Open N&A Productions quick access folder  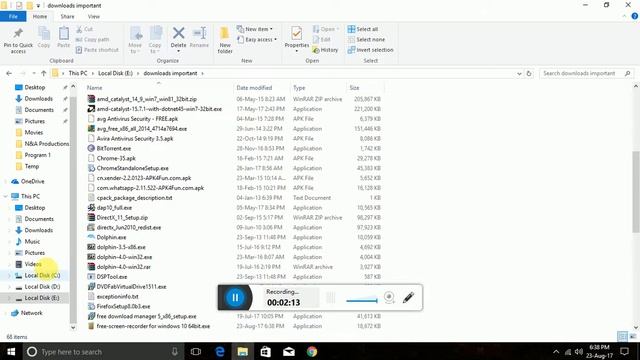tap(47, 144)
